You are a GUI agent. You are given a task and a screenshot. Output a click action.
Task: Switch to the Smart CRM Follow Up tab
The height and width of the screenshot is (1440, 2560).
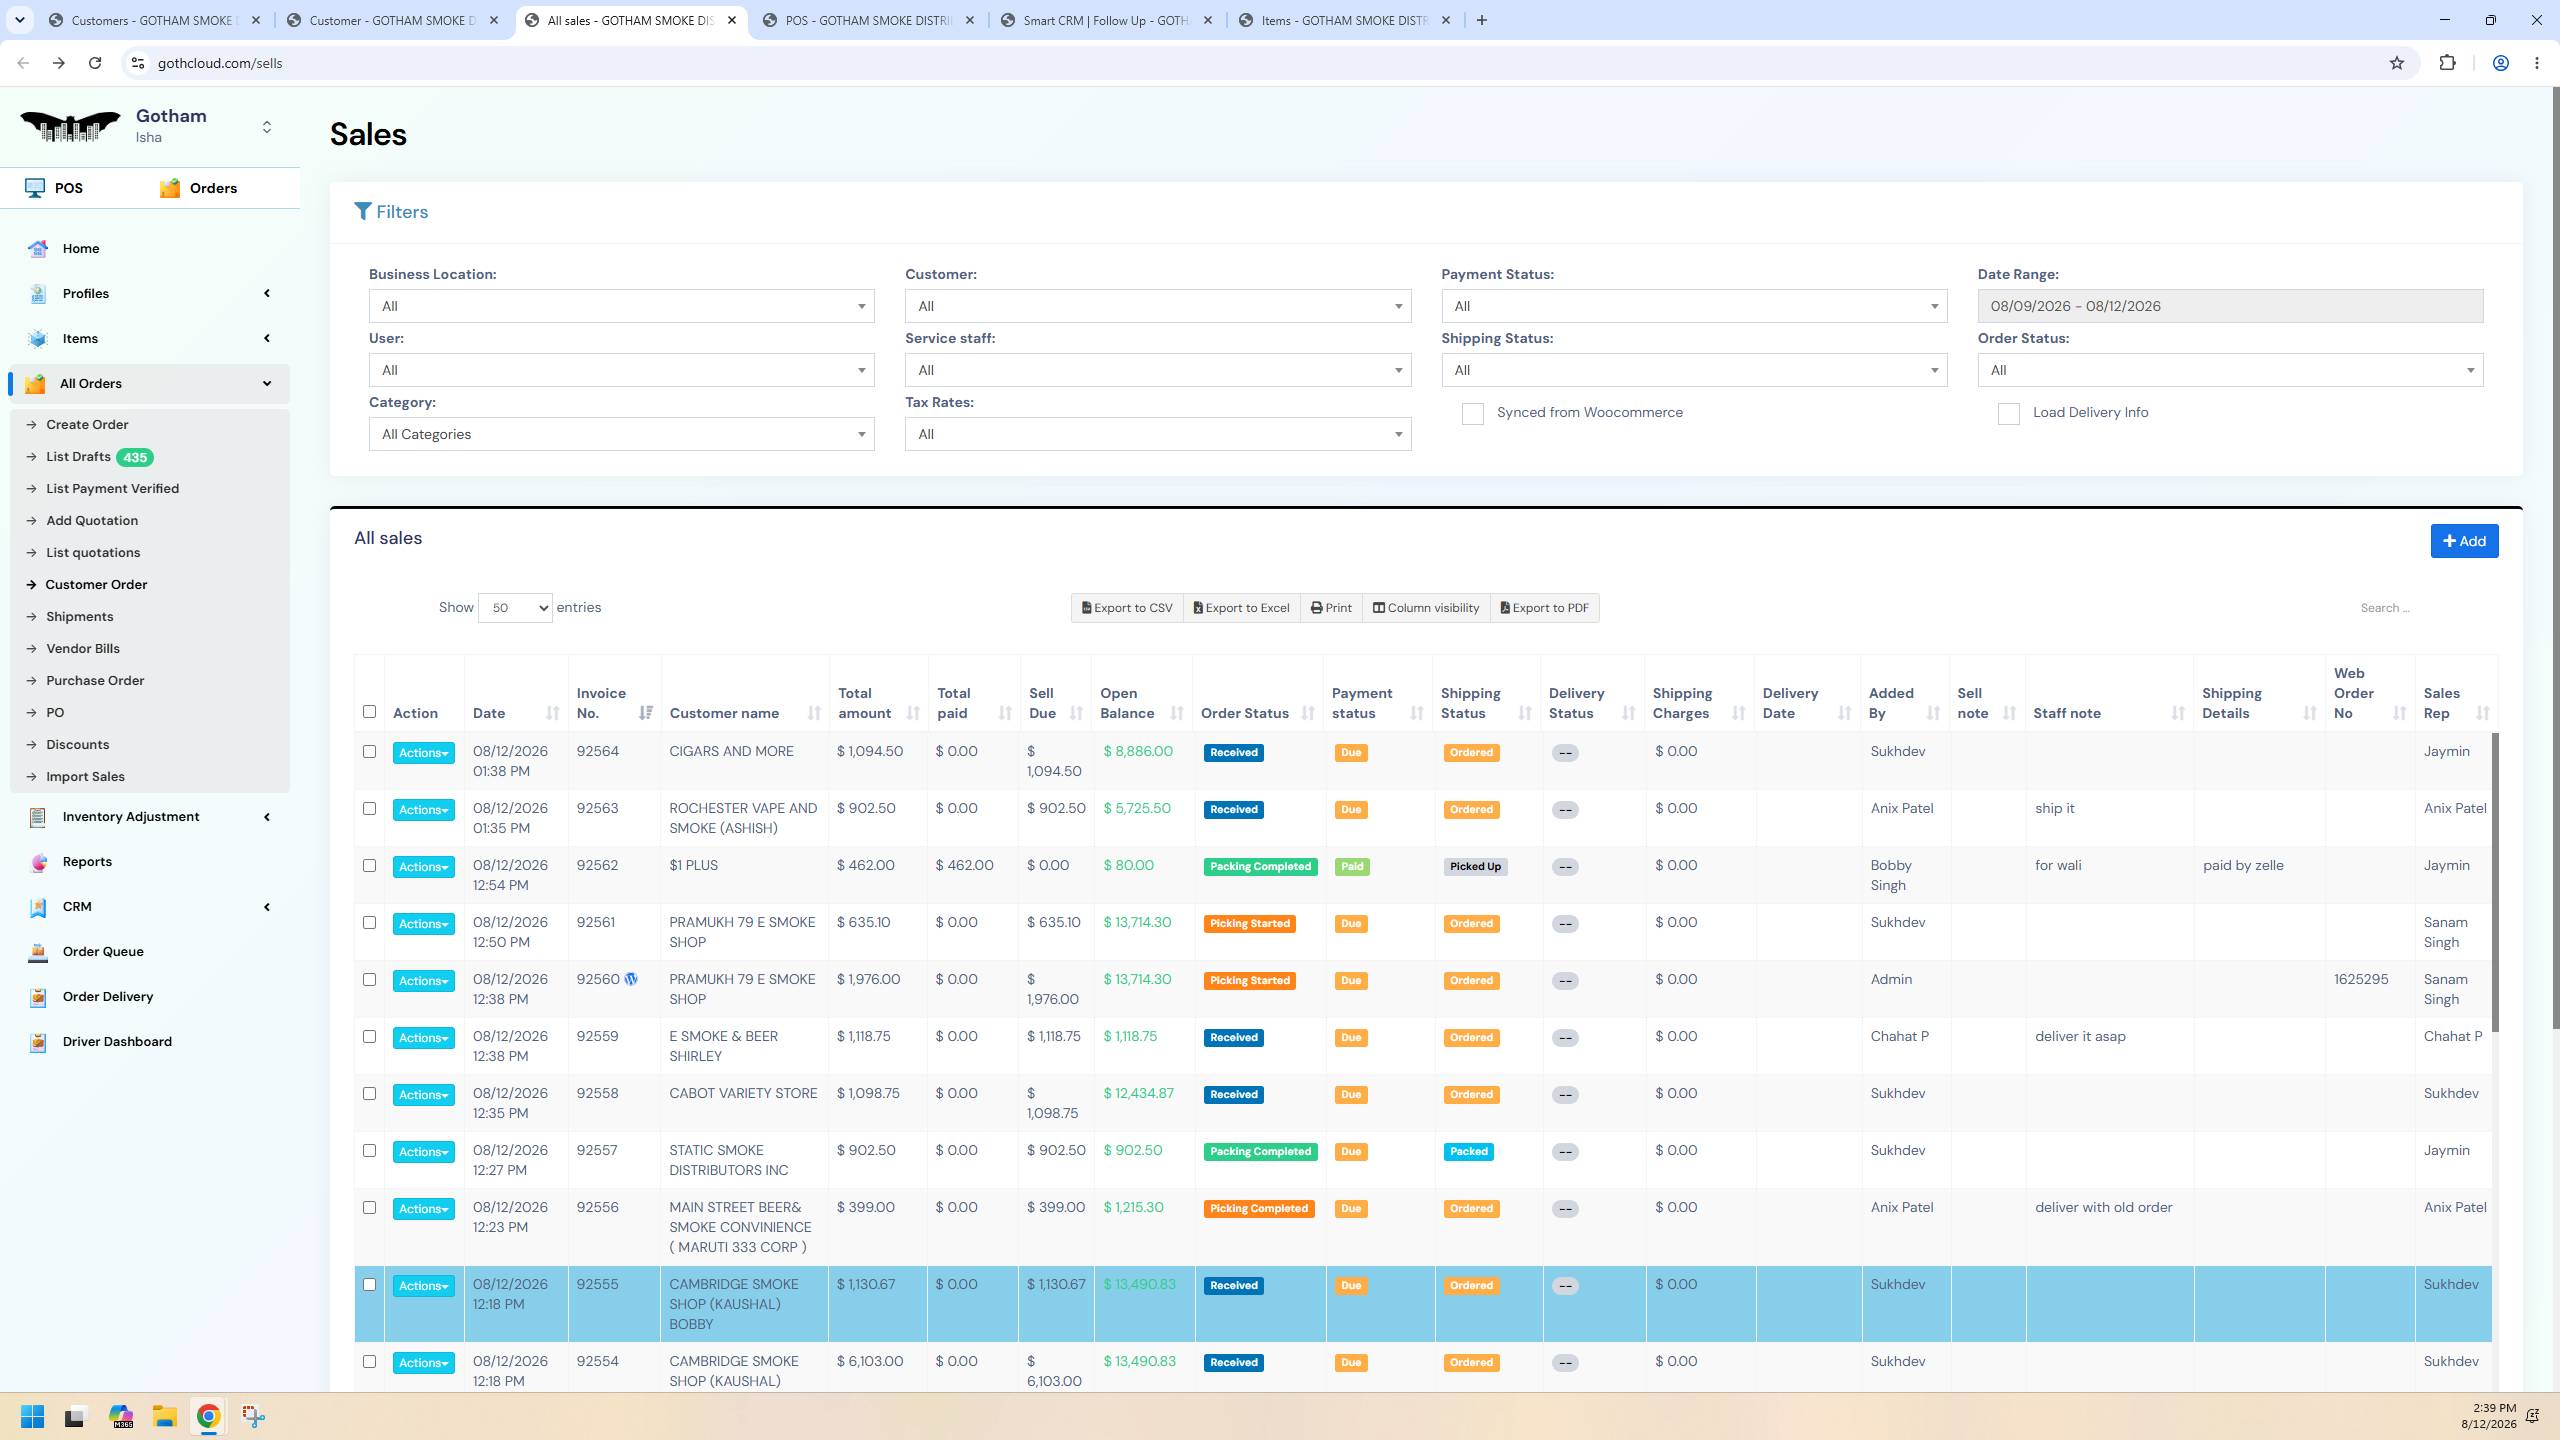click(x=1105, y=20)
